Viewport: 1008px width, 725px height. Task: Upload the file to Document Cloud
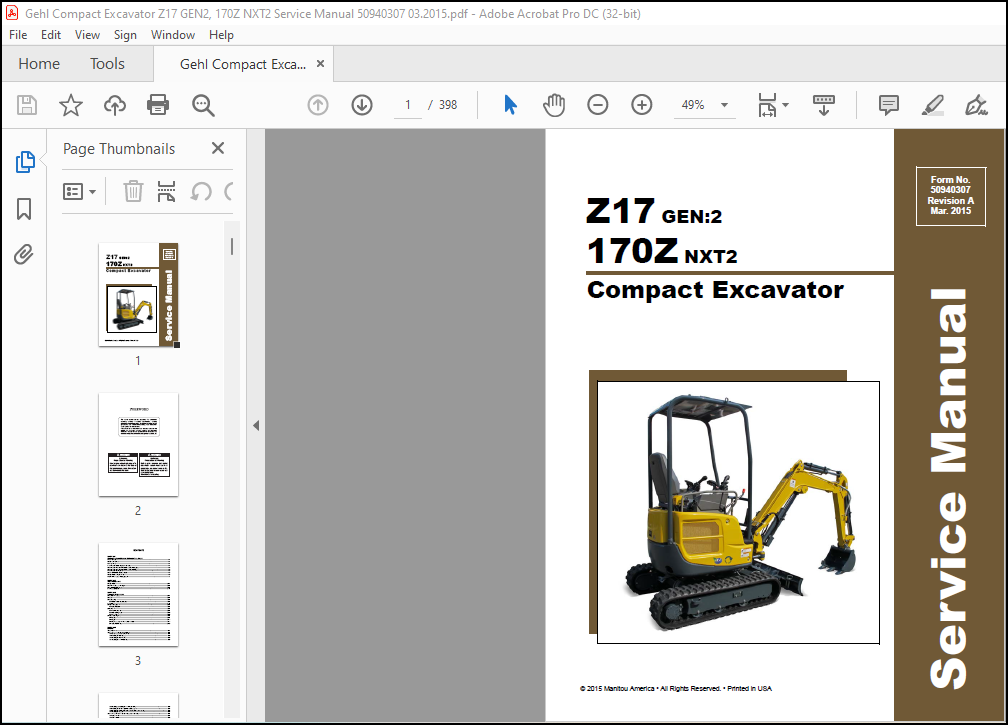114,105
